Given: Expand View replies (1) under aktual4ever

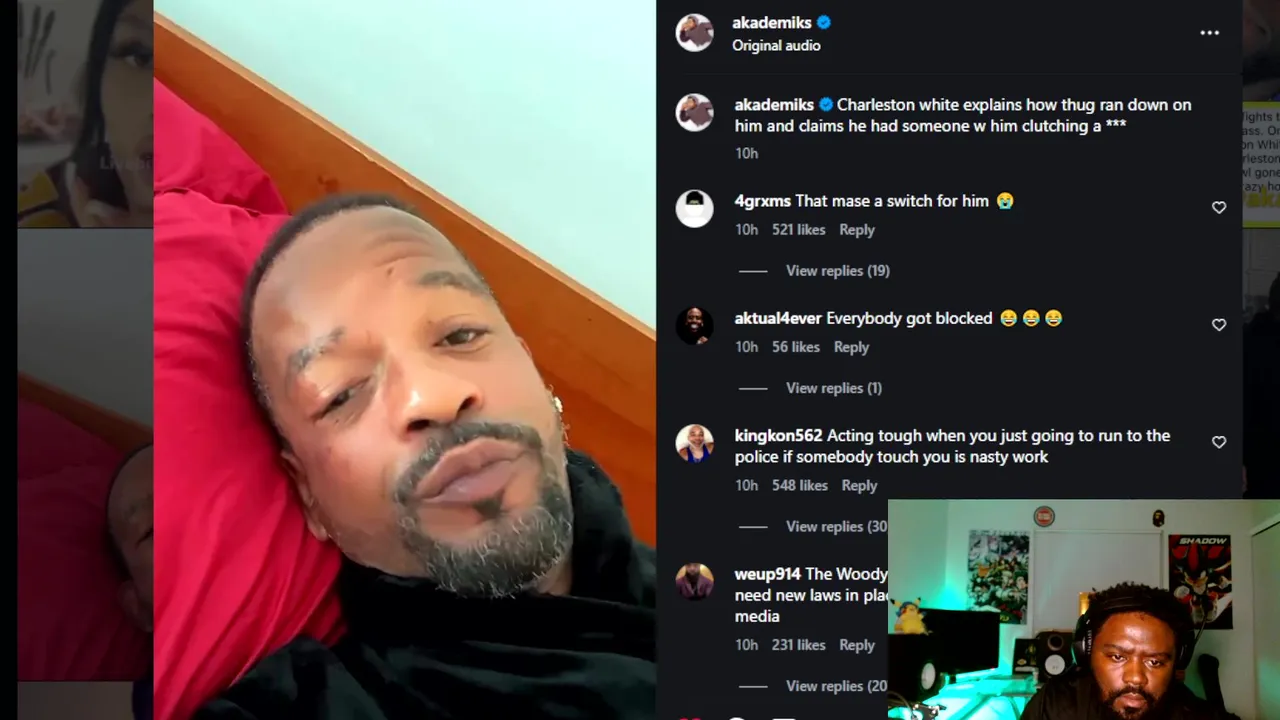Looking at the screenshot, I should pyautogui.click(x=833, y=388).
